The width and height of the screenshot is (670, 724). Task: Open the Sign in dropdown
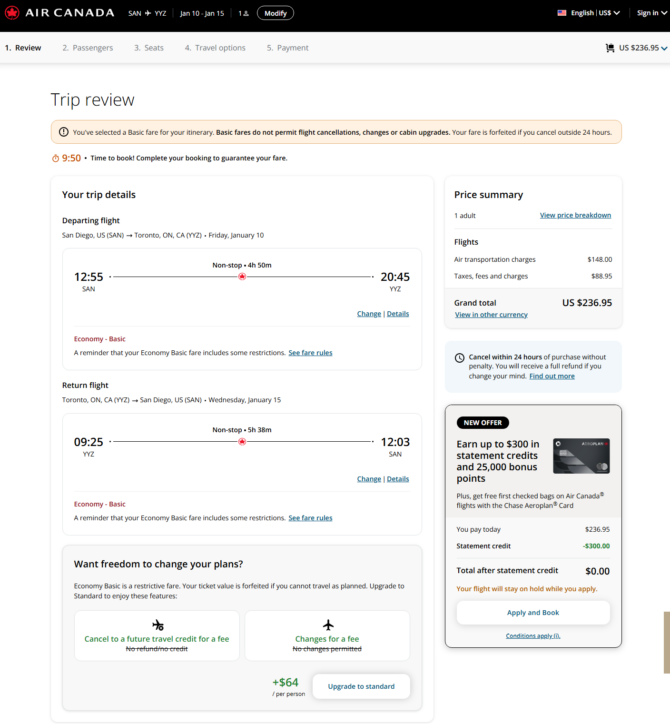(x=652, y=13)
